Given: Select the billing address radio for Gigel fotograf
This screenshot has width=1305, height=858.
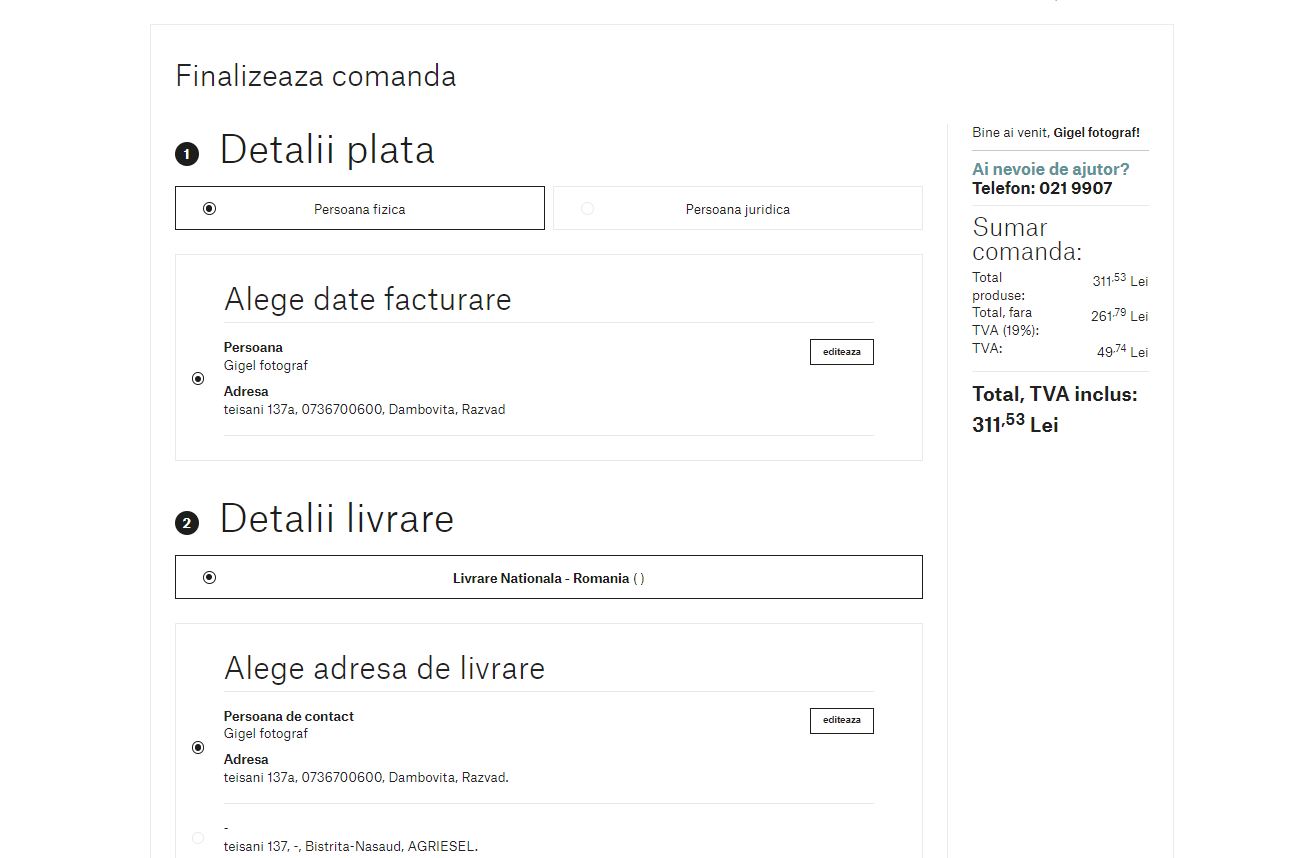Looking at the screenshot, I should 198,379.
